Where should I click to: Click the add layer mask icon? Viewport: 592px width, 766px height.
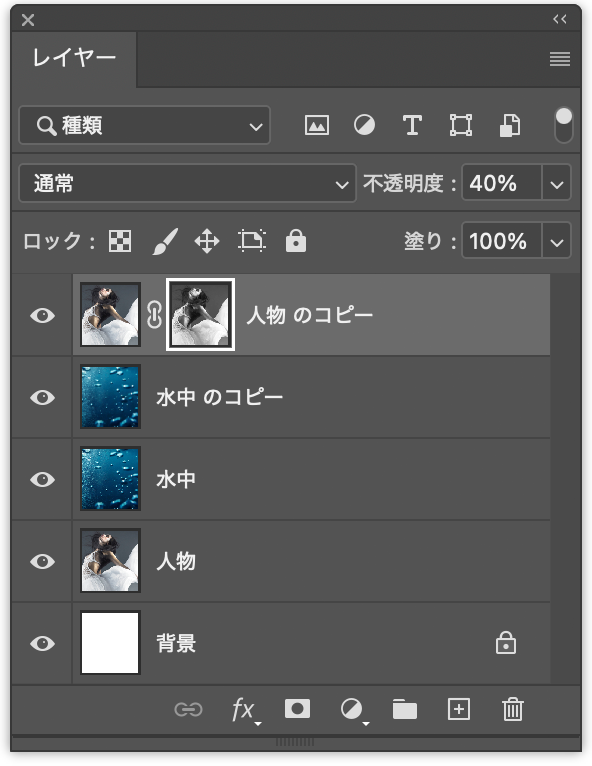[x=297, y=708]
